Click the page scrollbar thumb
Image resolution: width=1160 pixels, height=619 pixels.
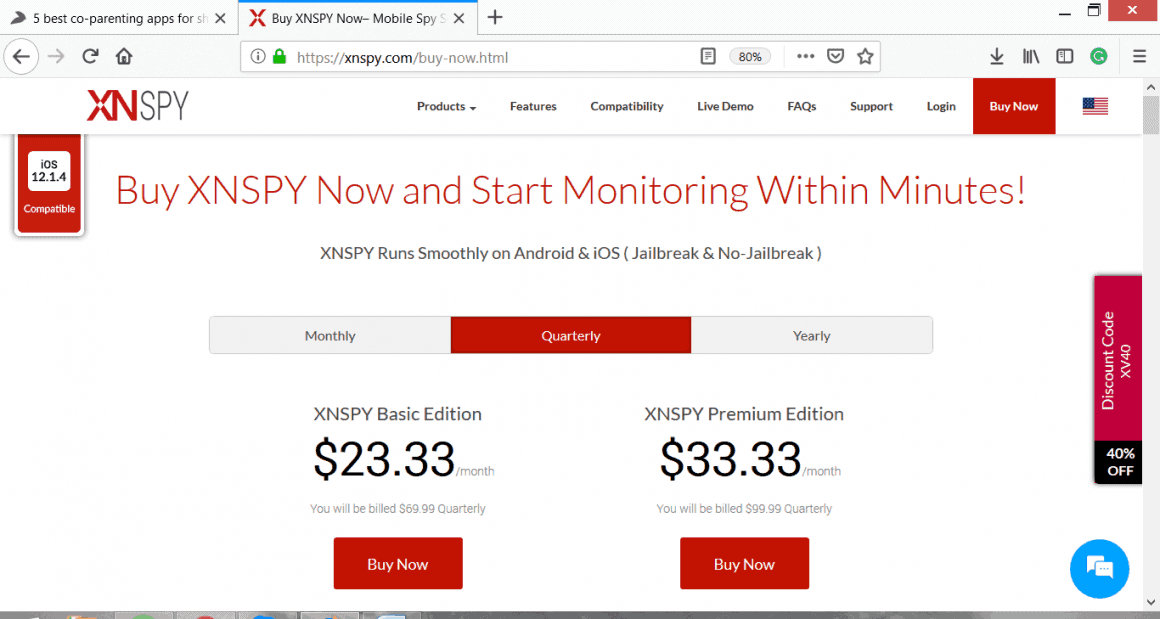pyautogui.click(x=1151, y=115)
